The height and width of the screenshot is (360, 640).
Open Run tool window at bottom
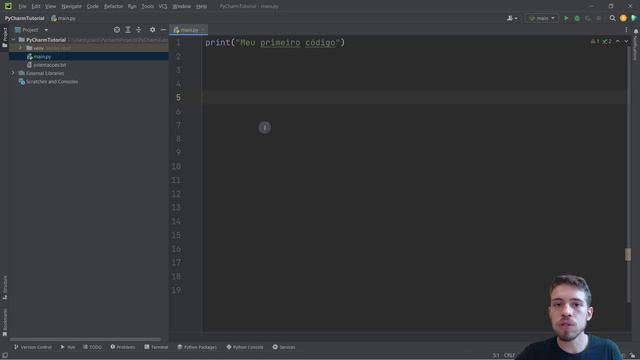68,347
